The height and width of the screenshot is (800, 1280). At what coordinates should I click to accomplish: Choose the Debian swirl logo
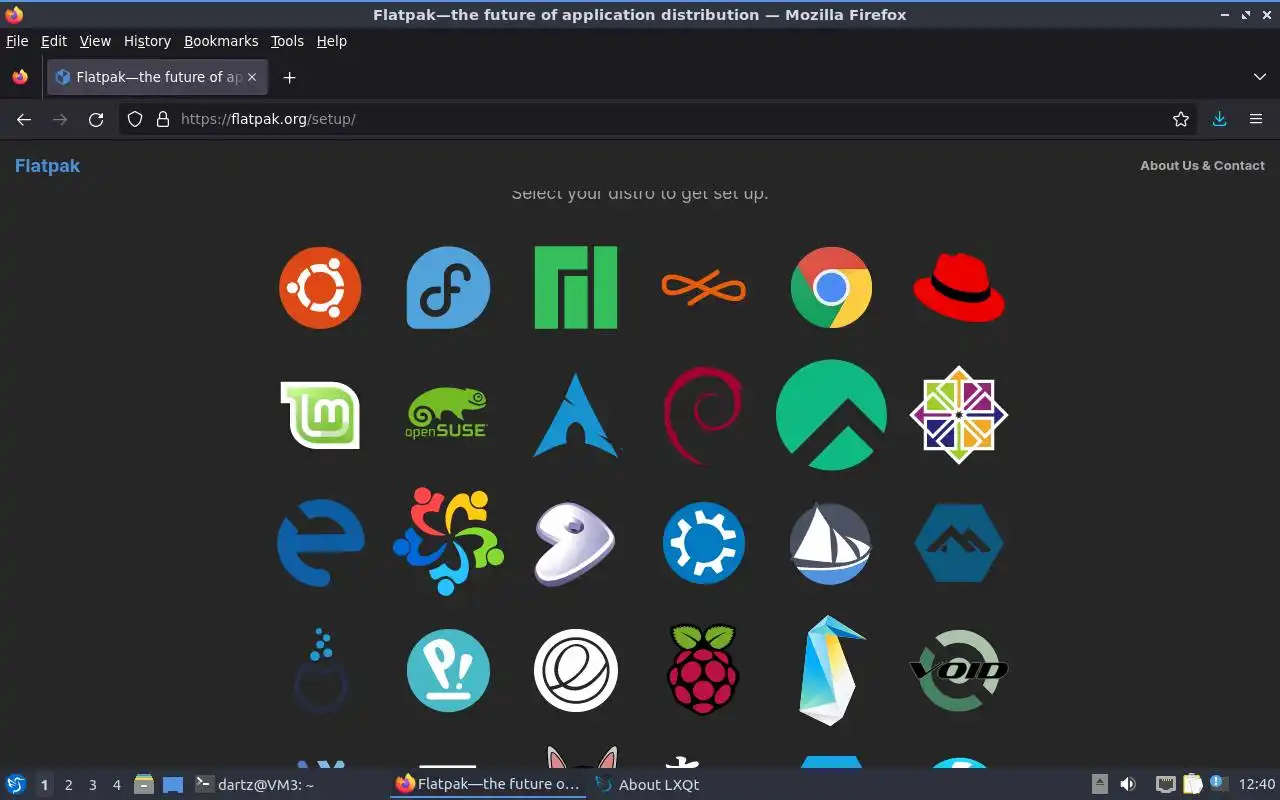703,414
